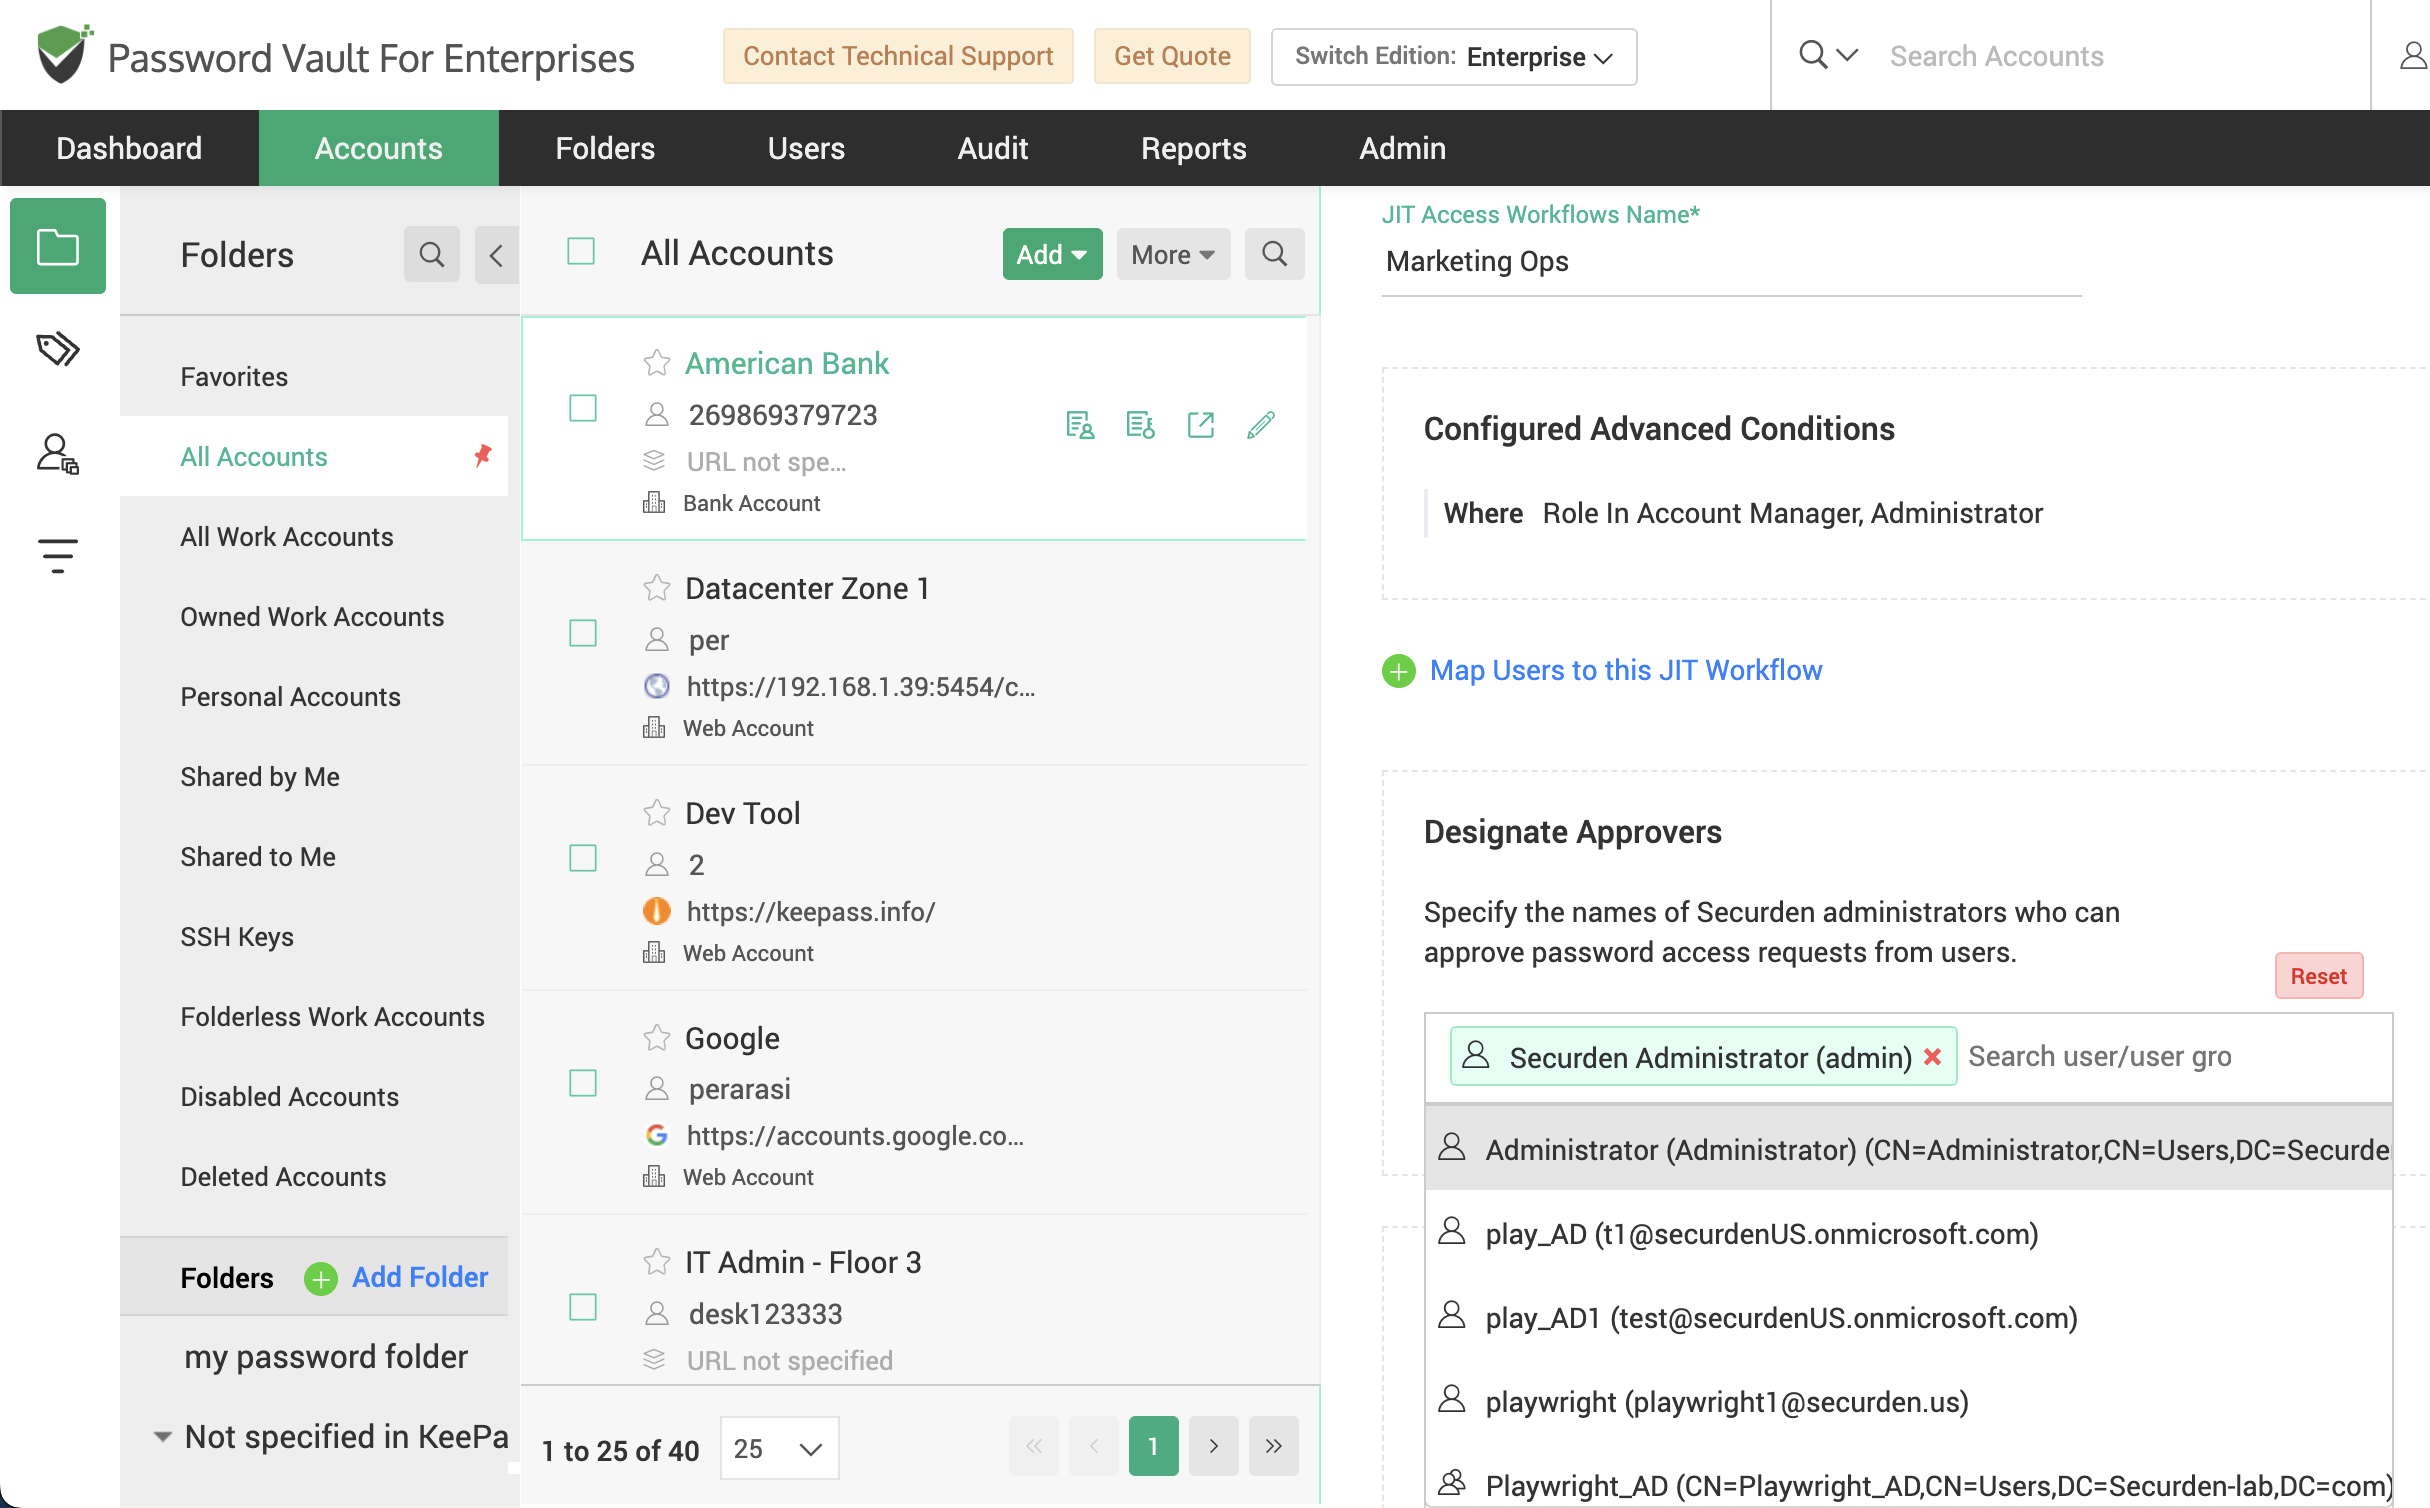Image resolution: width=2430 pixels, height=1508 pixels.
Task: Click the Search user/user group field
Action: pos(2170,1057)
